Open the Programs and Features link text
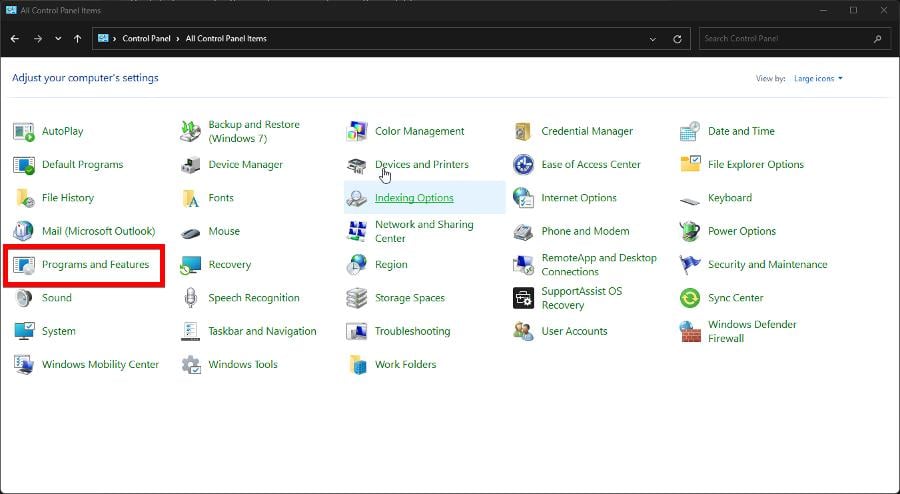 coord(95,264)
